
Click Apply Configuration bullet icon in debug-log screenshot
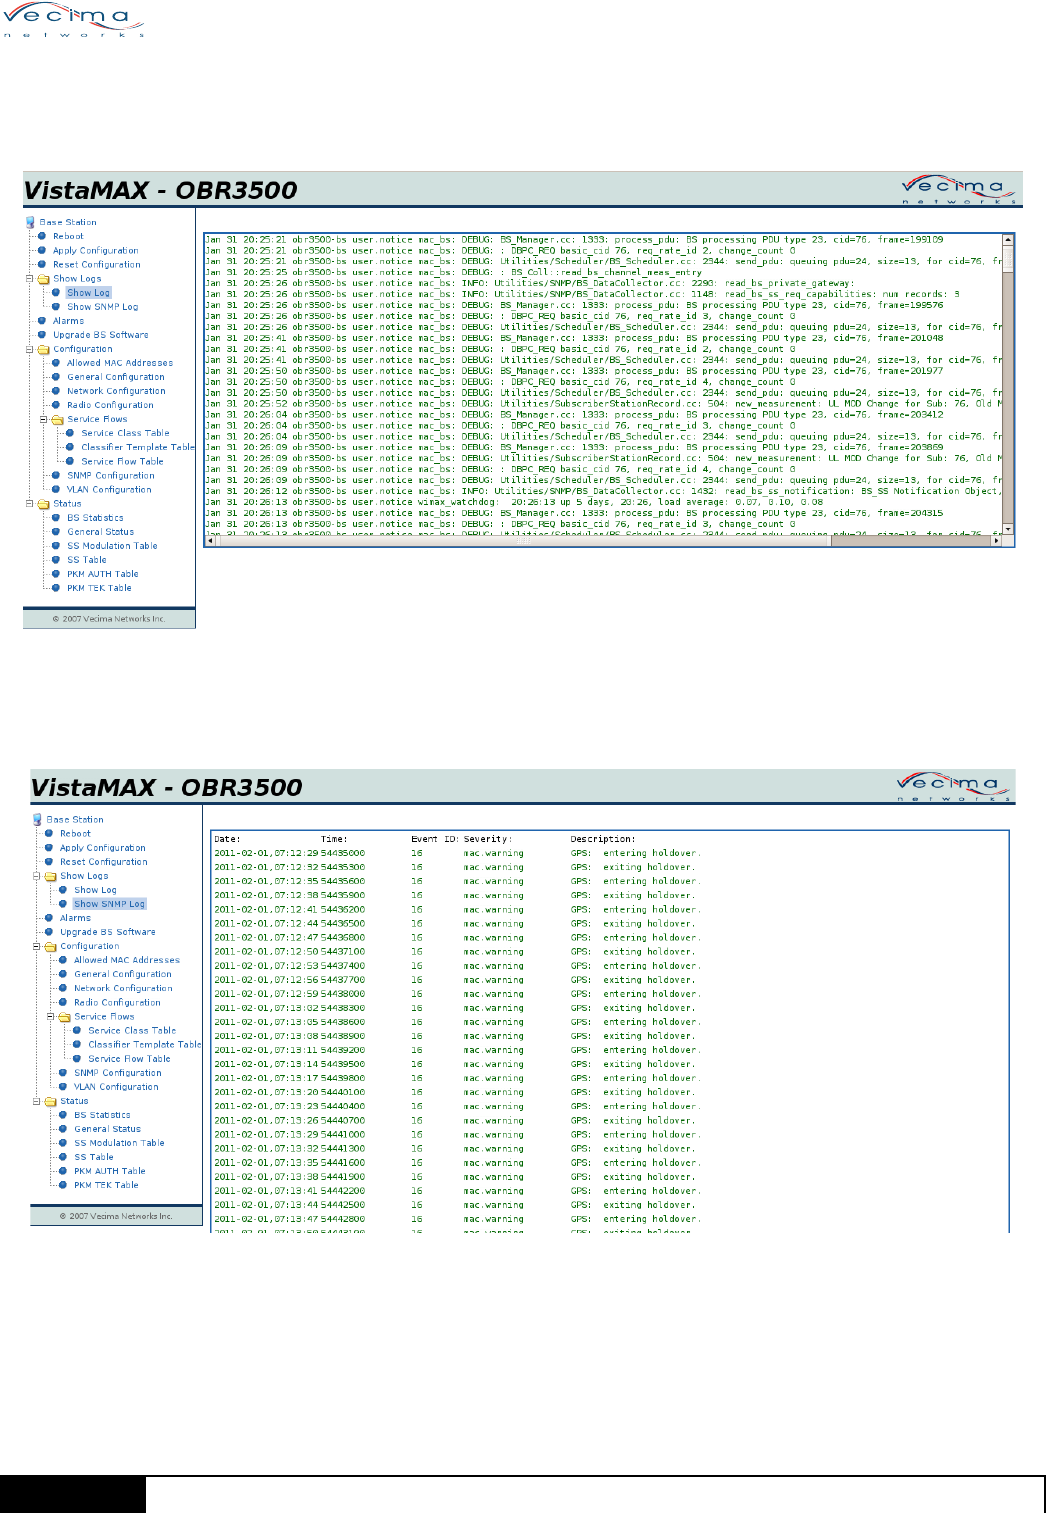(x=42, y=250)
